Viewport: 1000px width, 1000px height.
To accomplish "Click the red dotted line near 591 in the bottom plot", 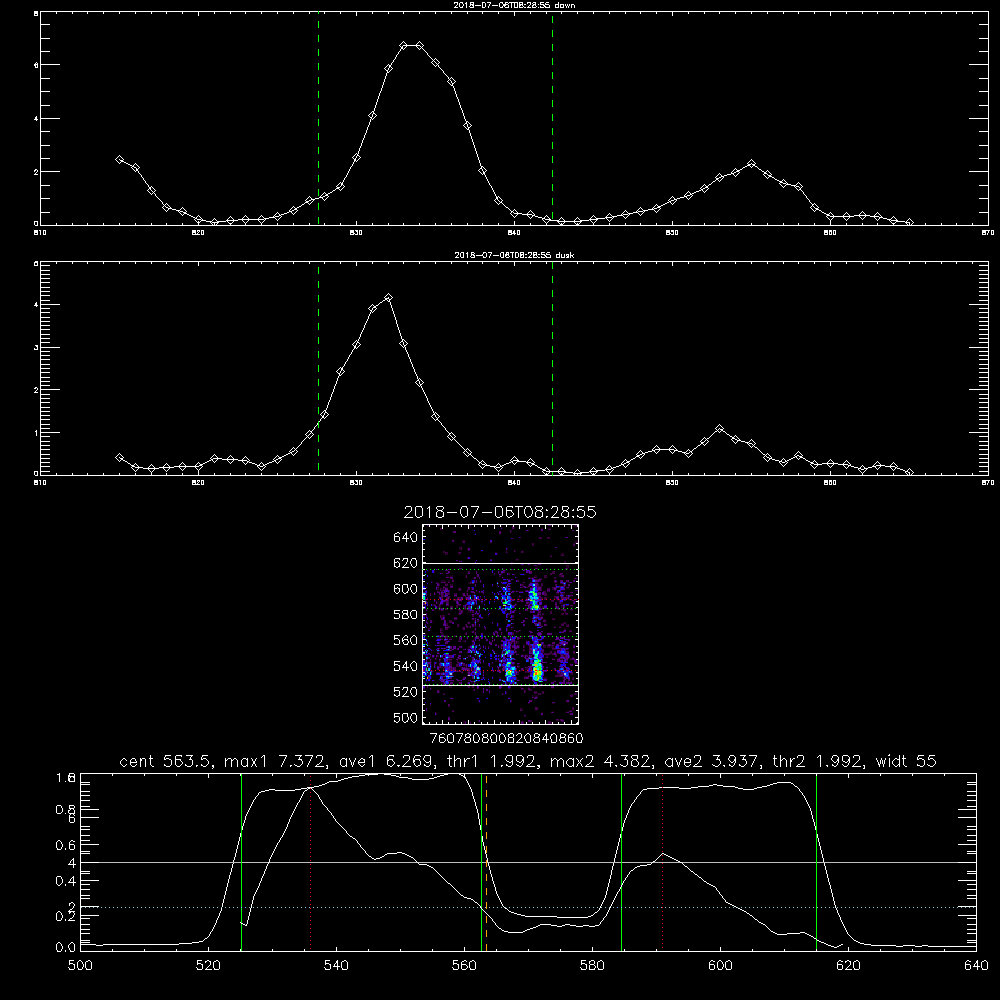I will tap(663, 862).
